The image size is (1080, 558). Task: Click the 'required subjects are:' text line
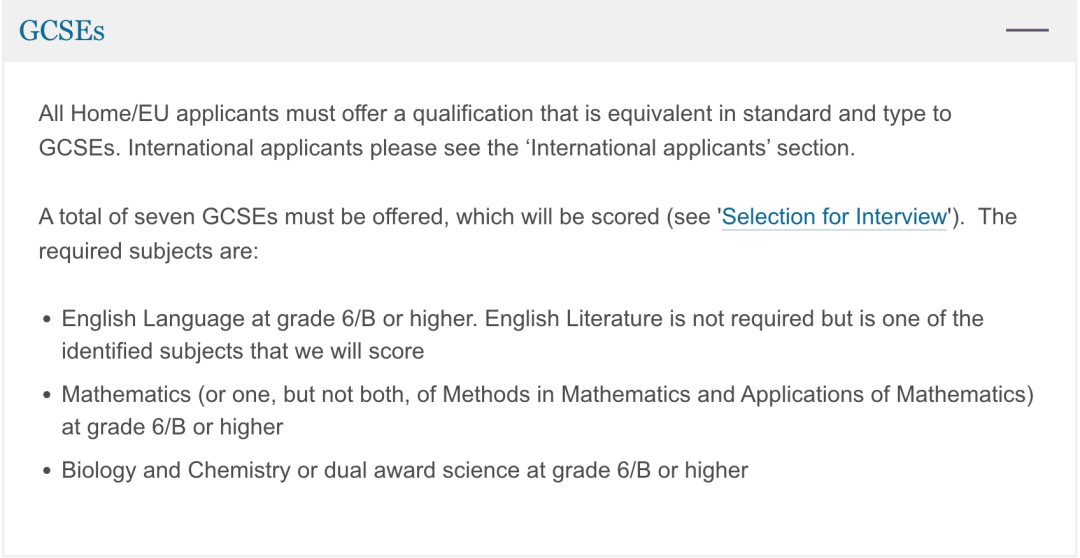click(x=148, y=251)
